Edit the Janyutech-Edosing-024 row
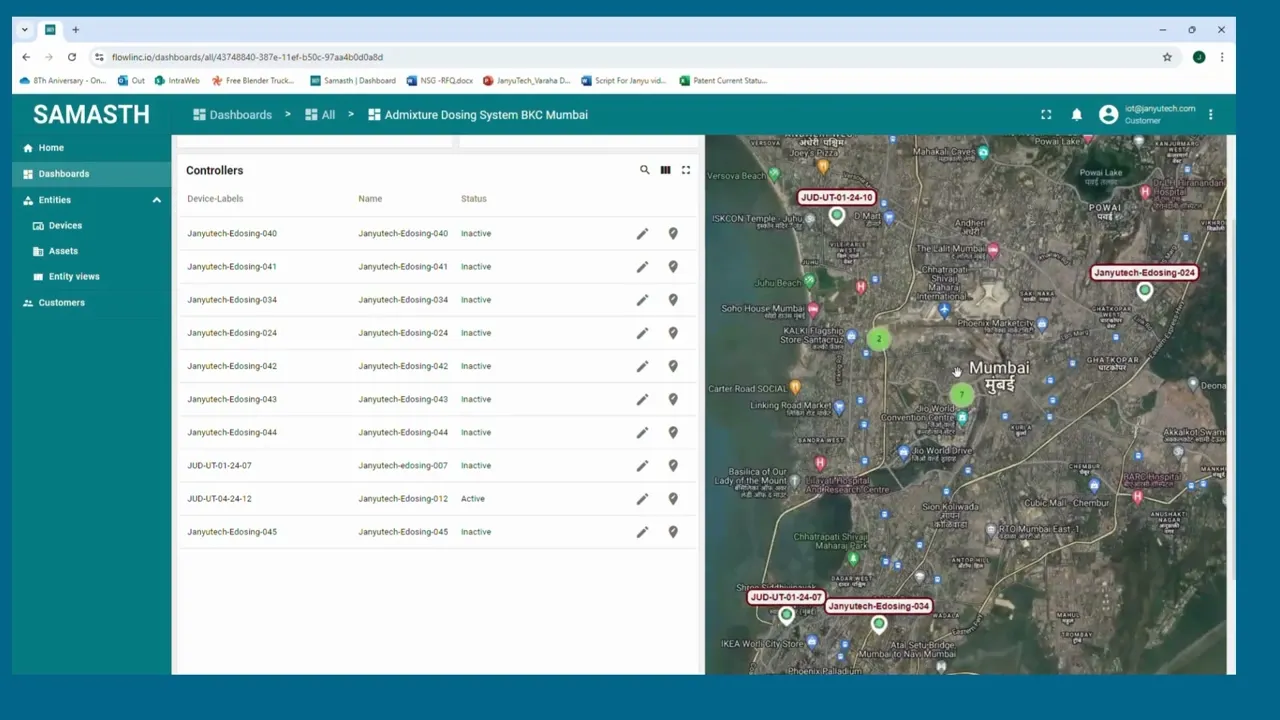This screenshot has height=720, width=1280. [642, 333]
